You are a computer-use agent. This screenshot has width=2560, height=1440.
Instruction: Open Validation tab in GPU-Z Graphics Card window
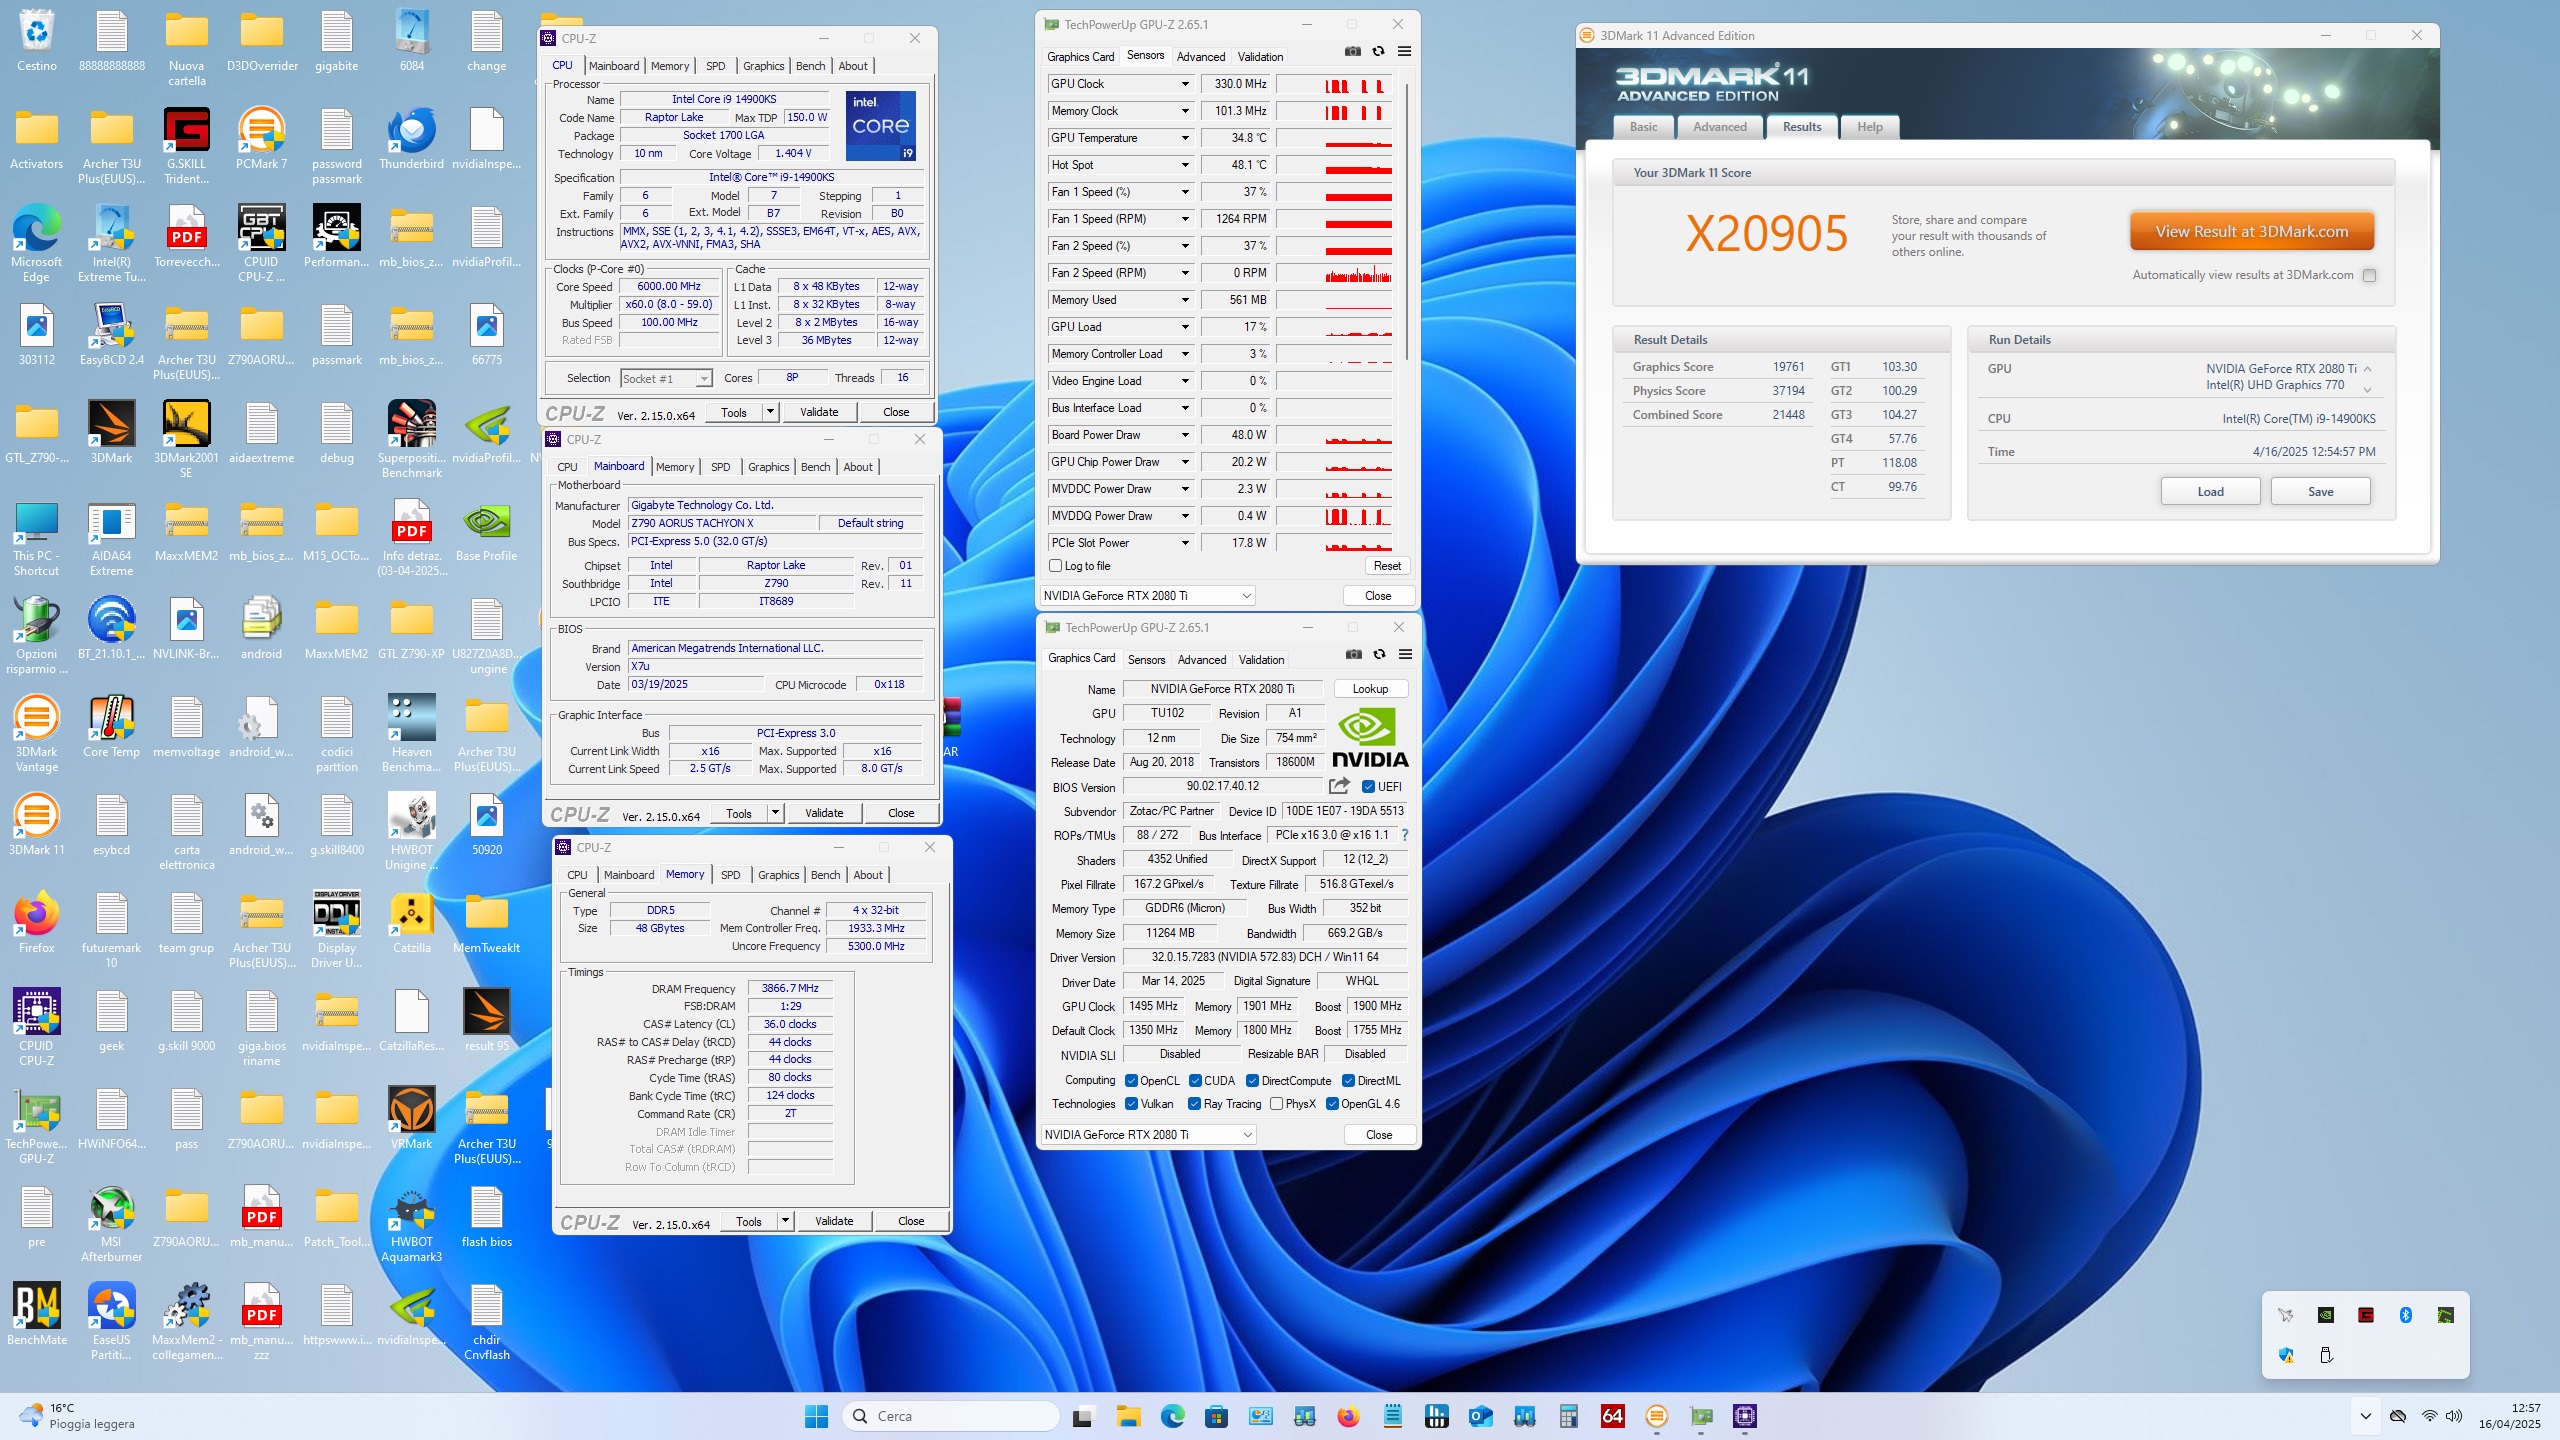1261,660
